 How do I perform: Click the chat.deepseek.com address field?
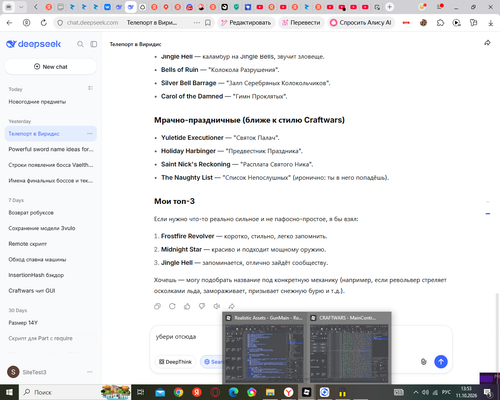(92, 23)
